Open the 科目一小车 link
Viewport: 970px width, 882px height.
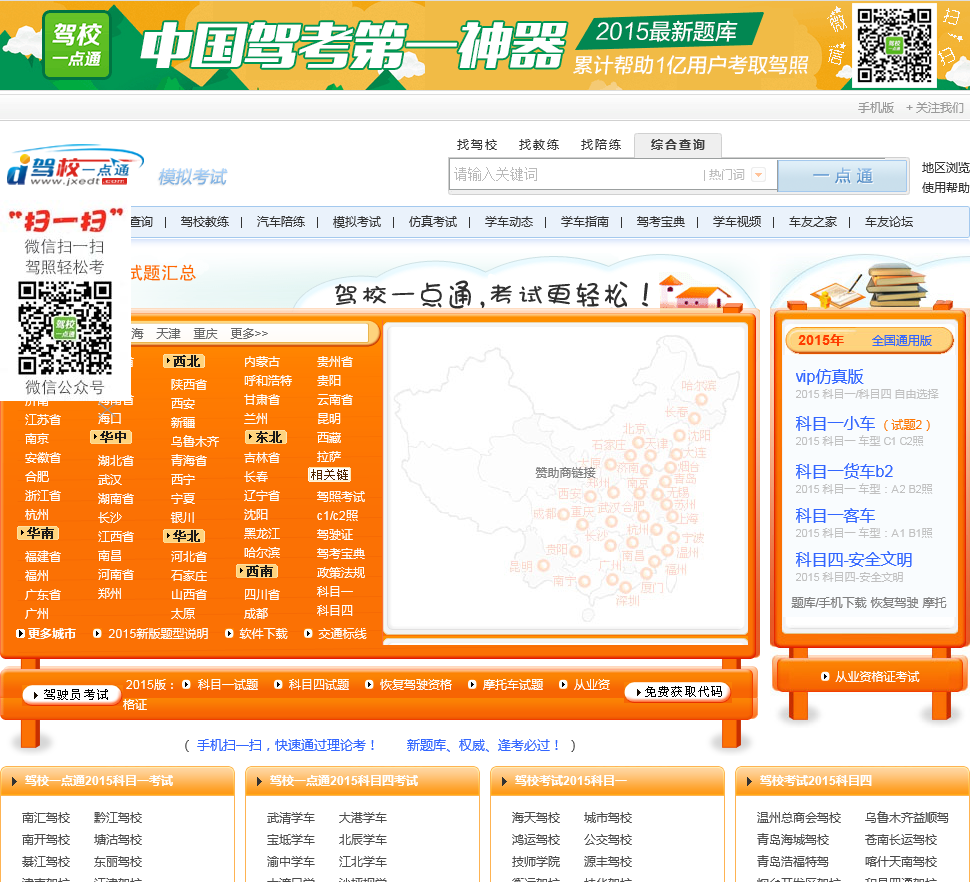[x=835, y=424]
